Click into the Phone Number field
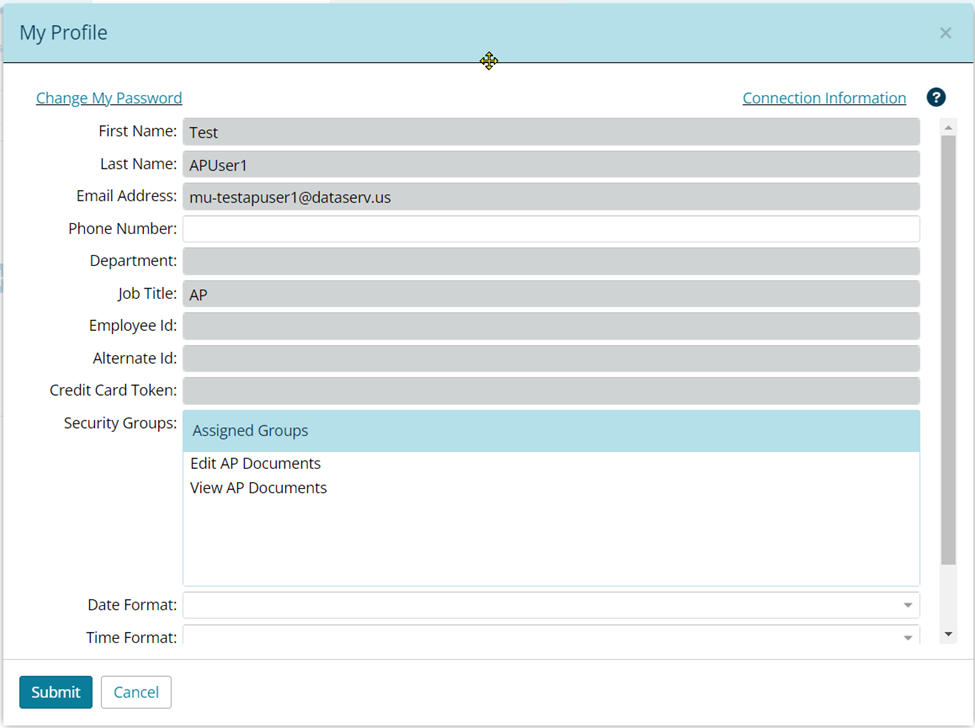The height and width of the screenshot is (728, 975). 550,229
